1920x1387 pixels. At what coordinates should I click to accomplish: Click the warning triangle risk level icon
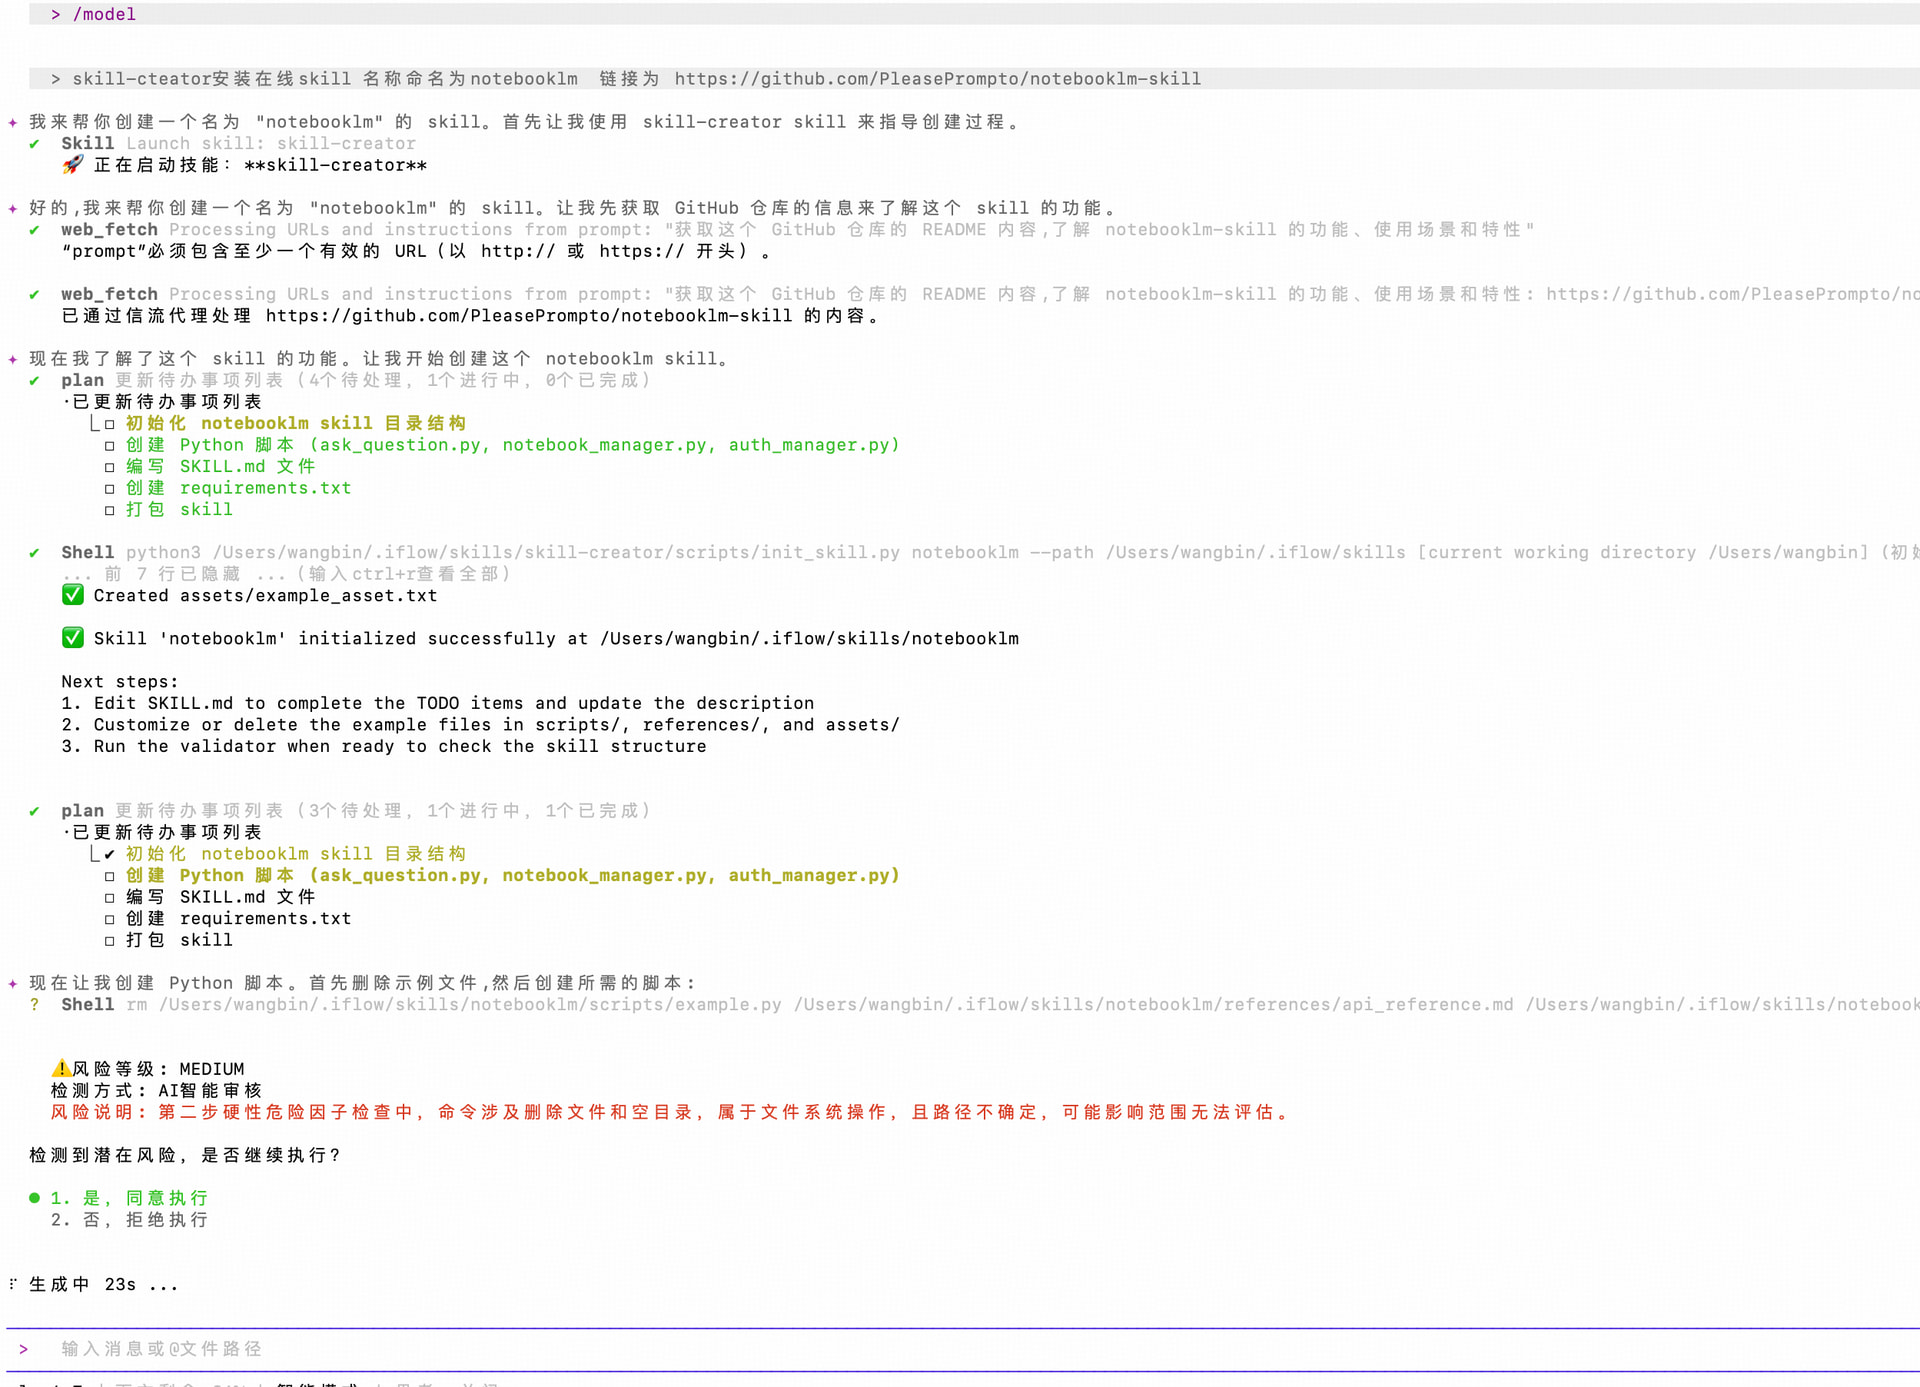click(61, 1069)
